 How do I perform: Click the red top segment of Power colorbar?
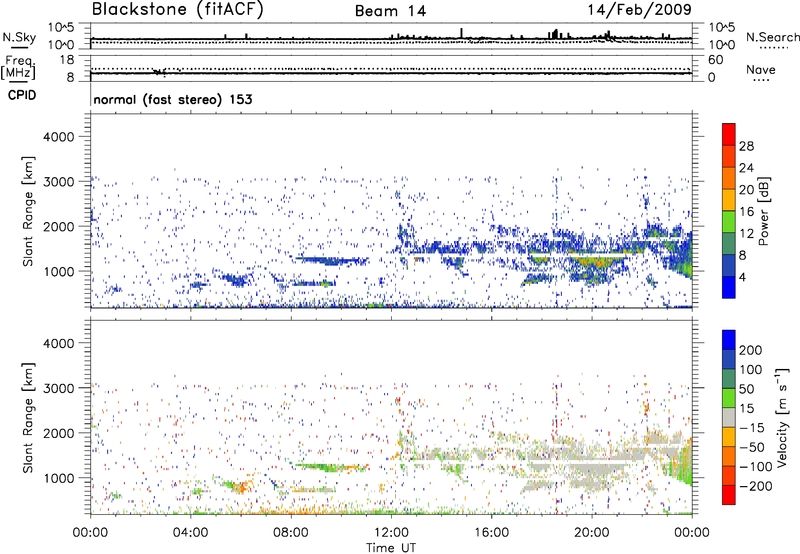pos(729,135)
